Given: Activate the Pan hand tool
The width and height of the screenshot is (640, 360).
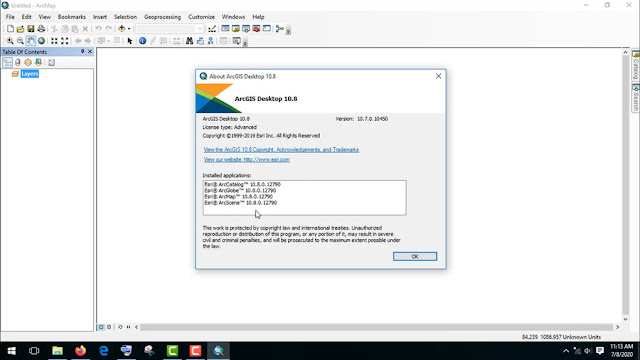Looking at the screenshot, I should coord(31,41).
